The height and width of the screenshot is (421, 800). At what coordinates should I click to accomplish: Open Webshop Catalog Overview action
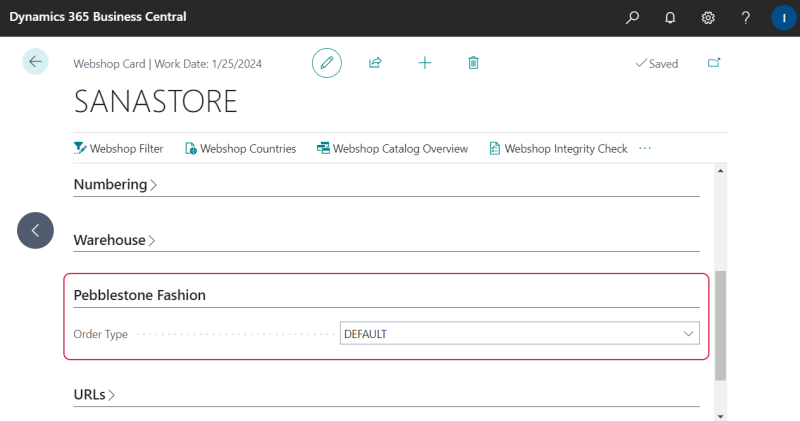click(392, 148)
